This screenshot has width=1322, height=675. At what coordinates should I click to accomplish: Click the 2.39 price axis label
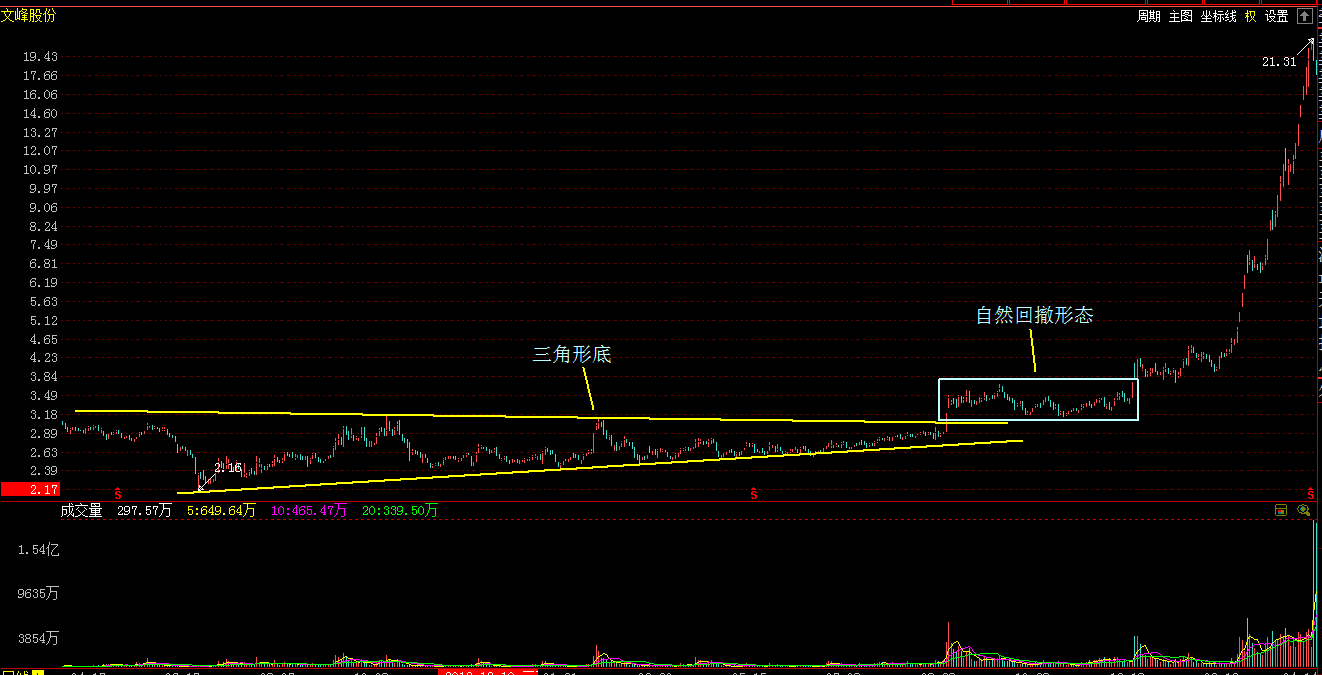coord(43,471)
